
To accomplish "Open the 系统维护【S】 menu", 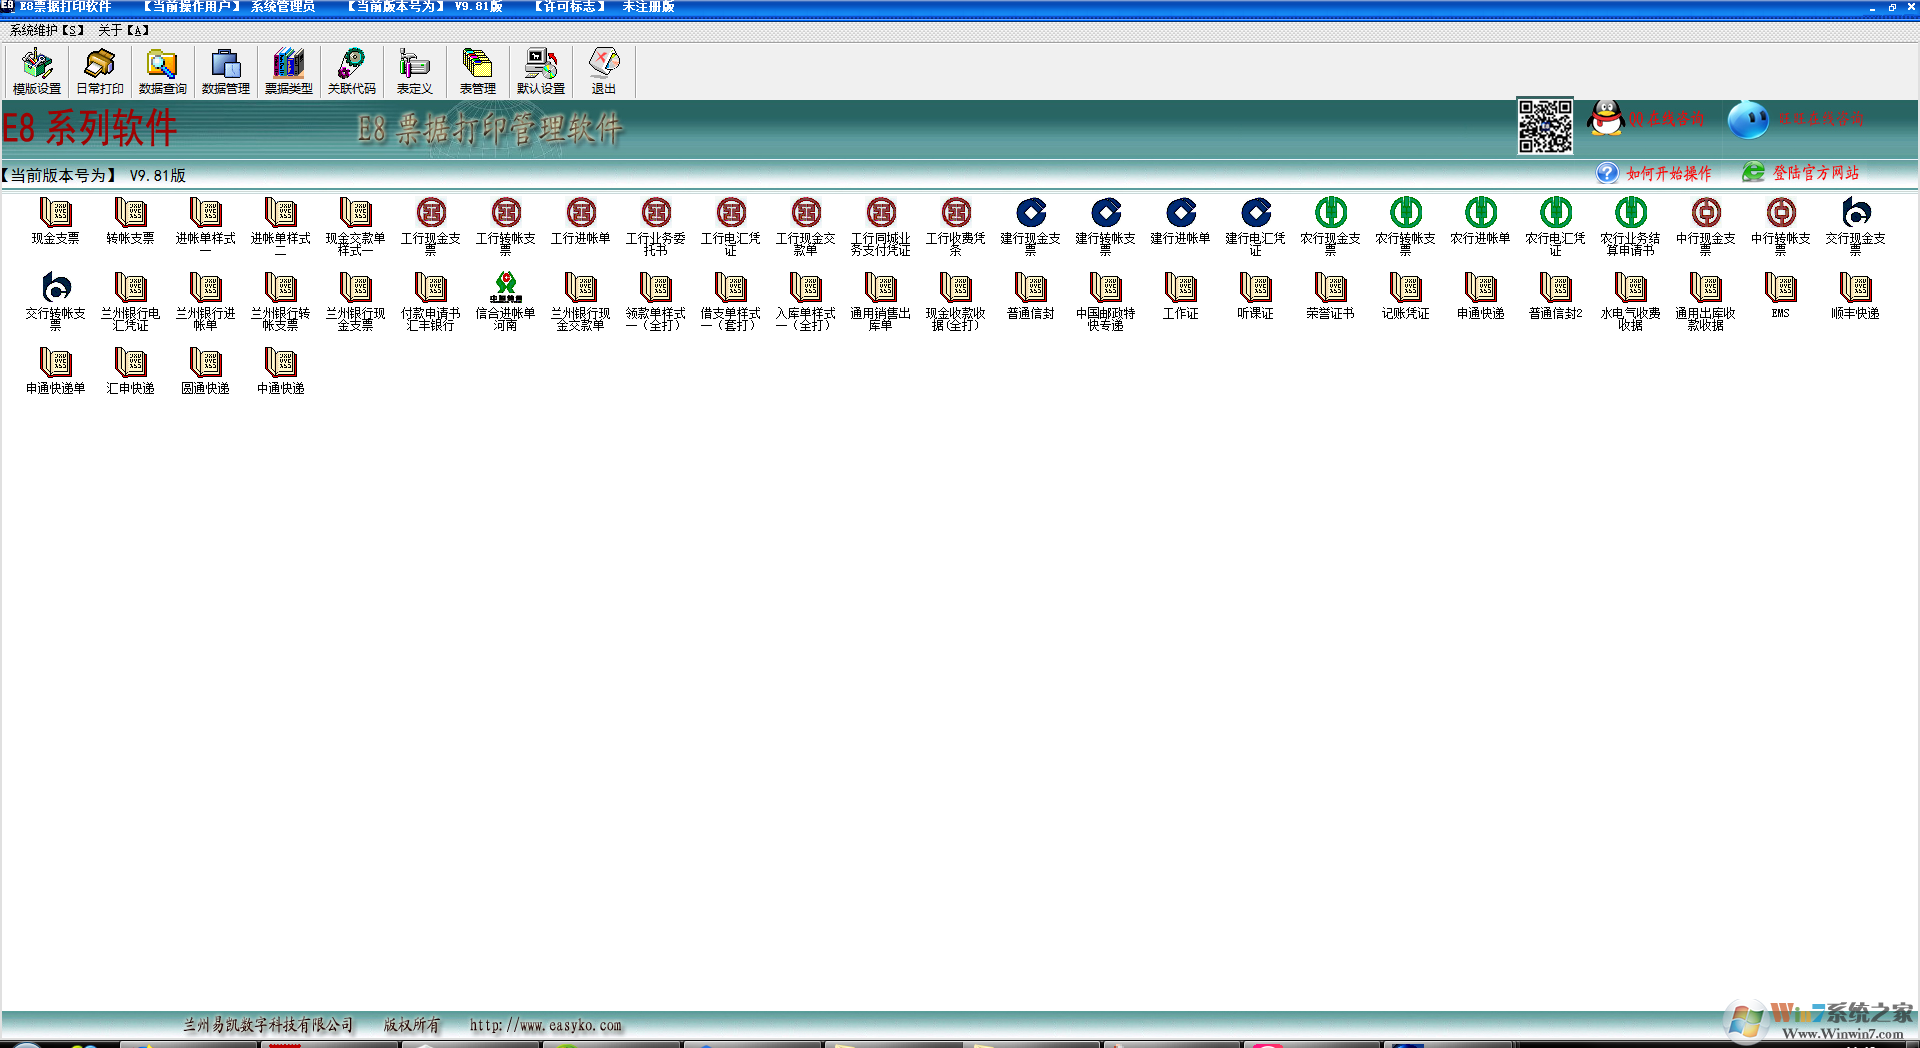I will [47, 30].
